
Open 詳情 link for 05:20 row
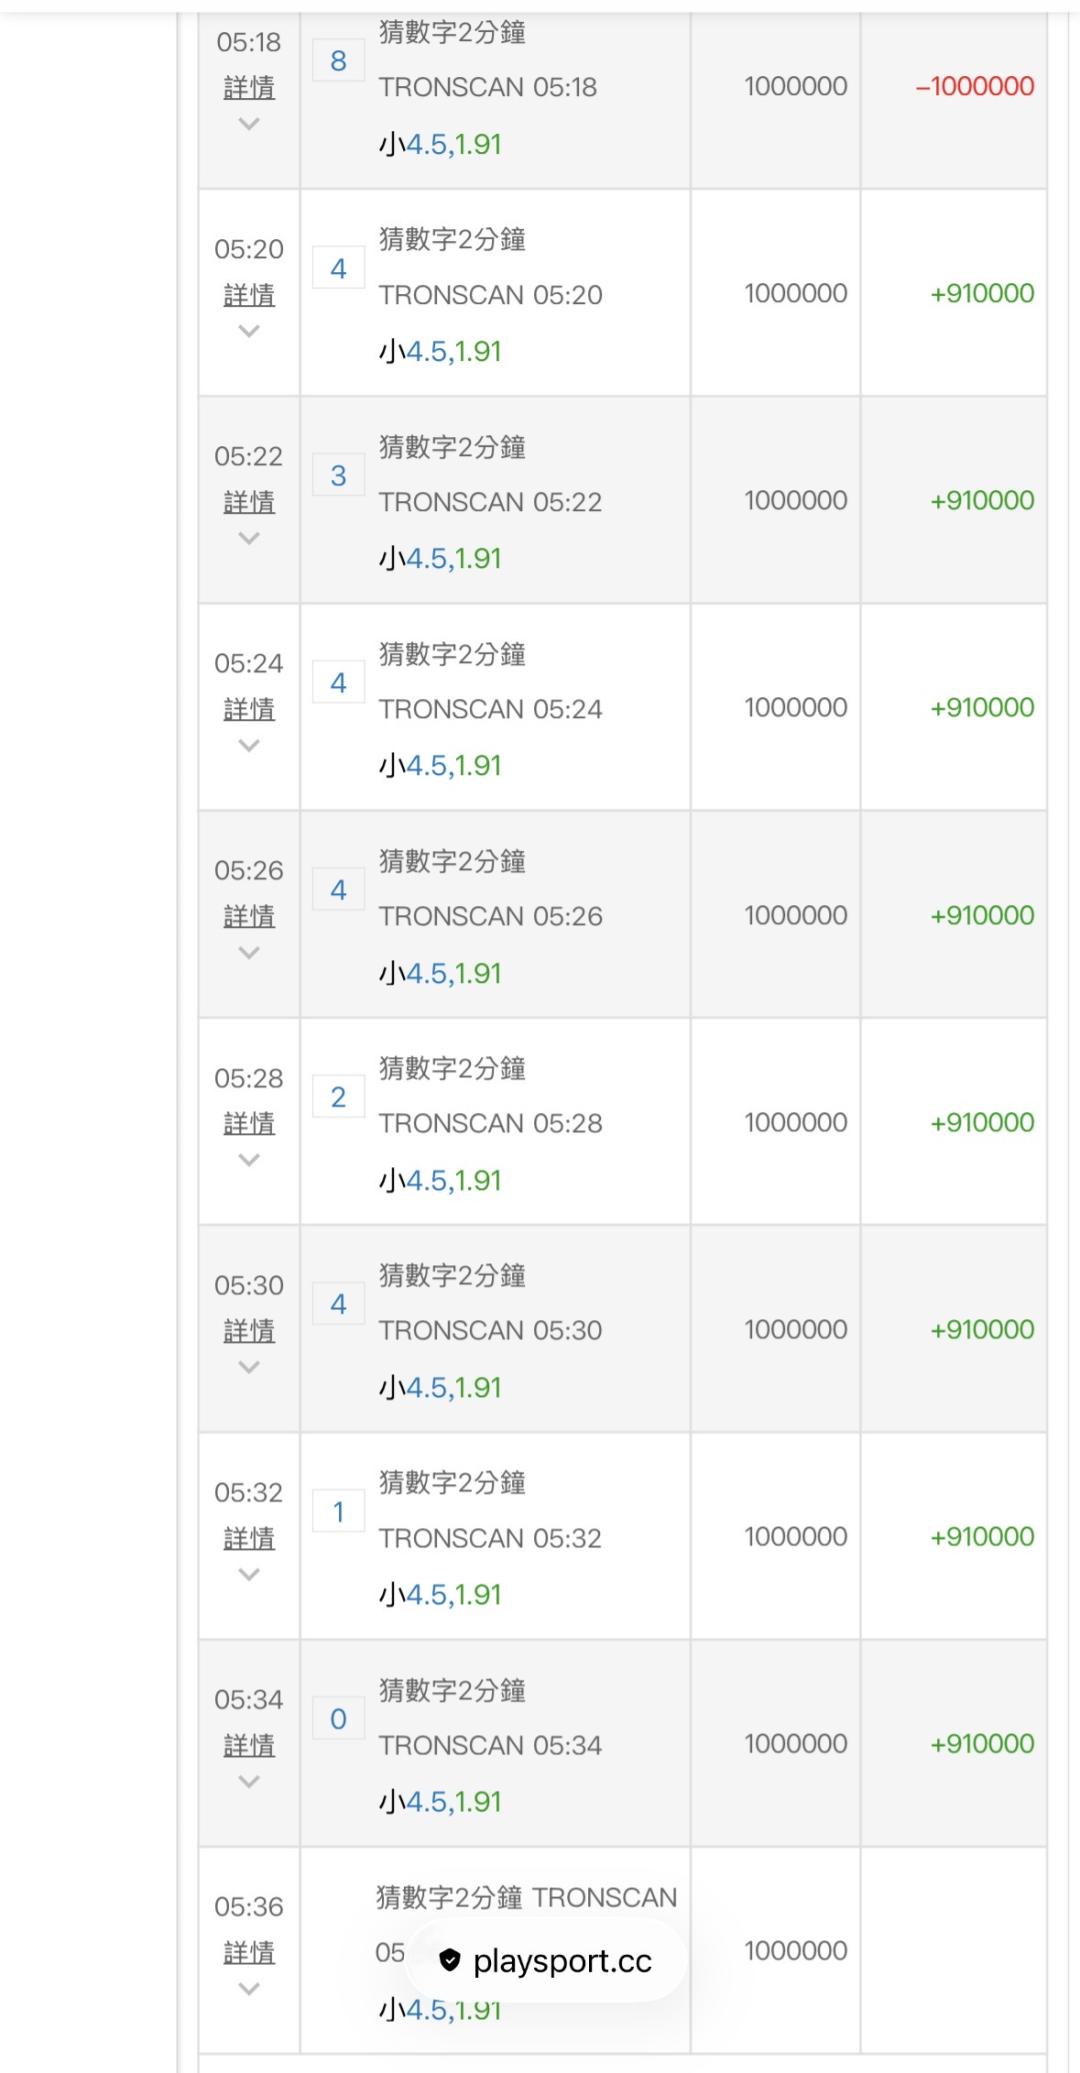click(249, 295)
